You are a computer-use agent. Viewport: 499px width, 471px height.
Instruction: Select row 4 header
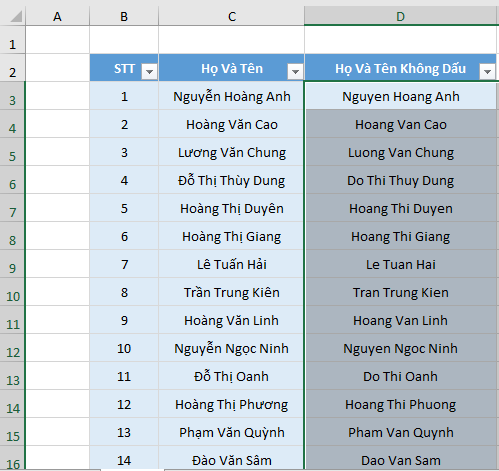click(12, 124)
